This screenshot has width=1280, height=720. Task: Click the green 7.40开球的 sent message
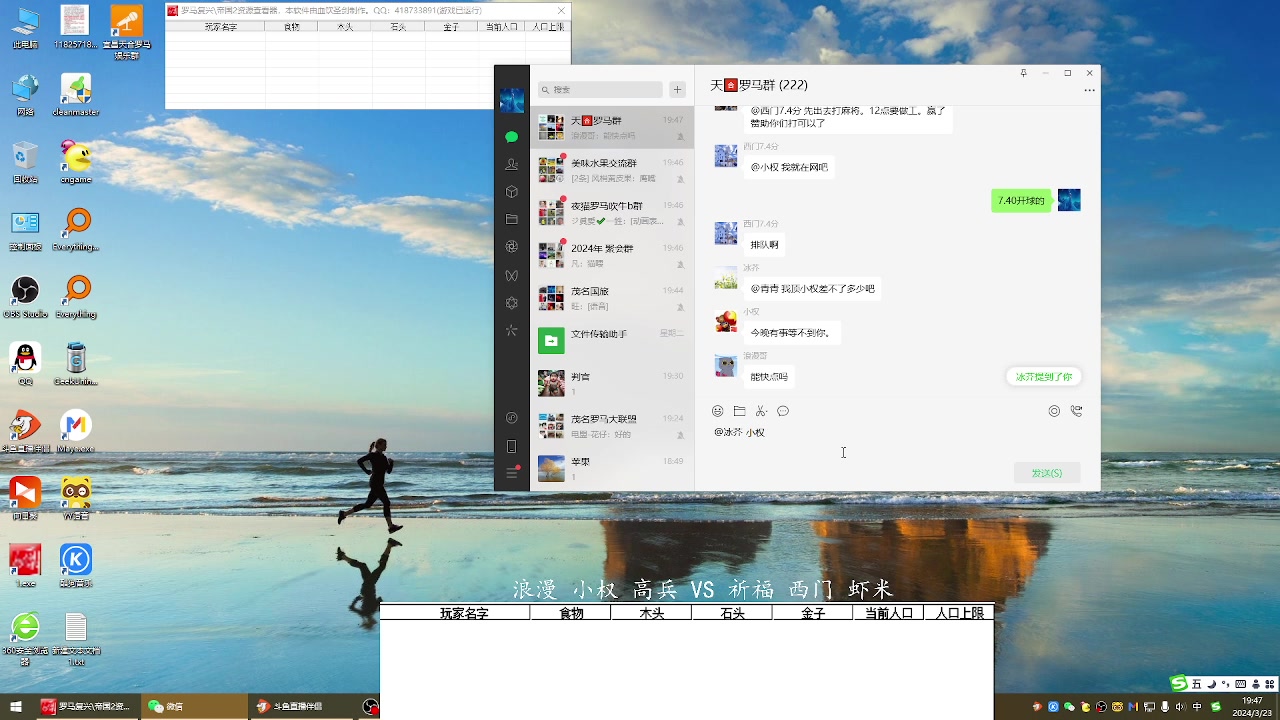1021,201
